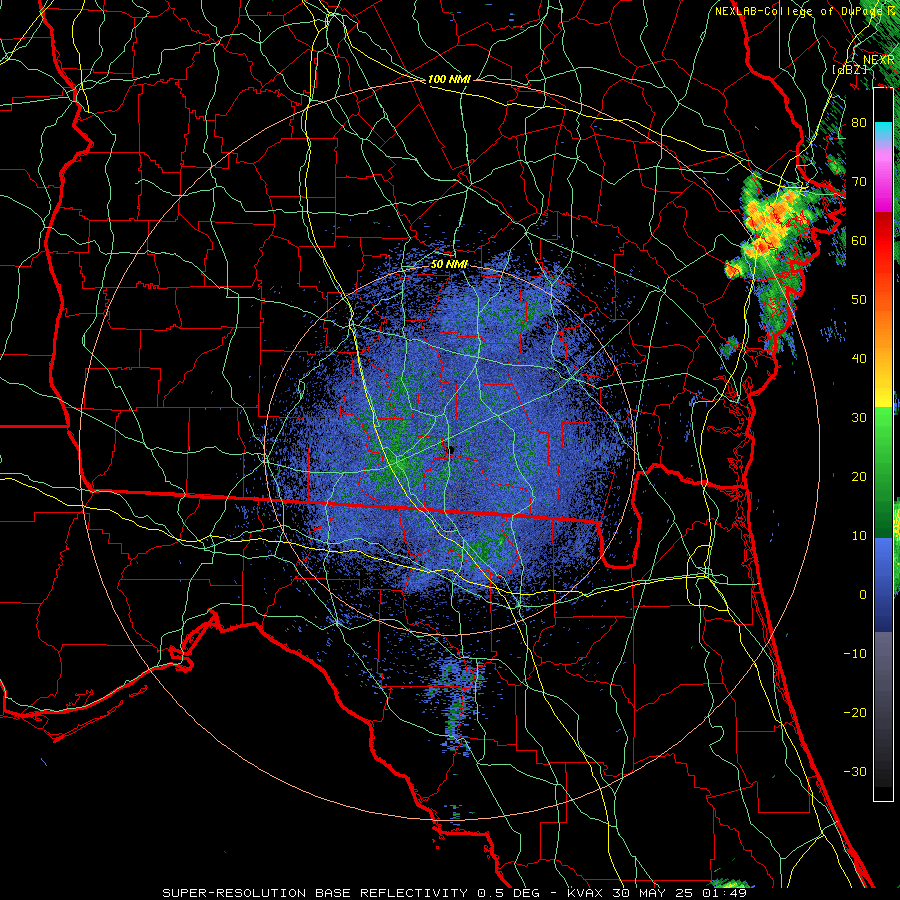The width and height of the screenshot is (900, 900).
Task: Click the -30 value on the dBZ scale
Action: 855,771
